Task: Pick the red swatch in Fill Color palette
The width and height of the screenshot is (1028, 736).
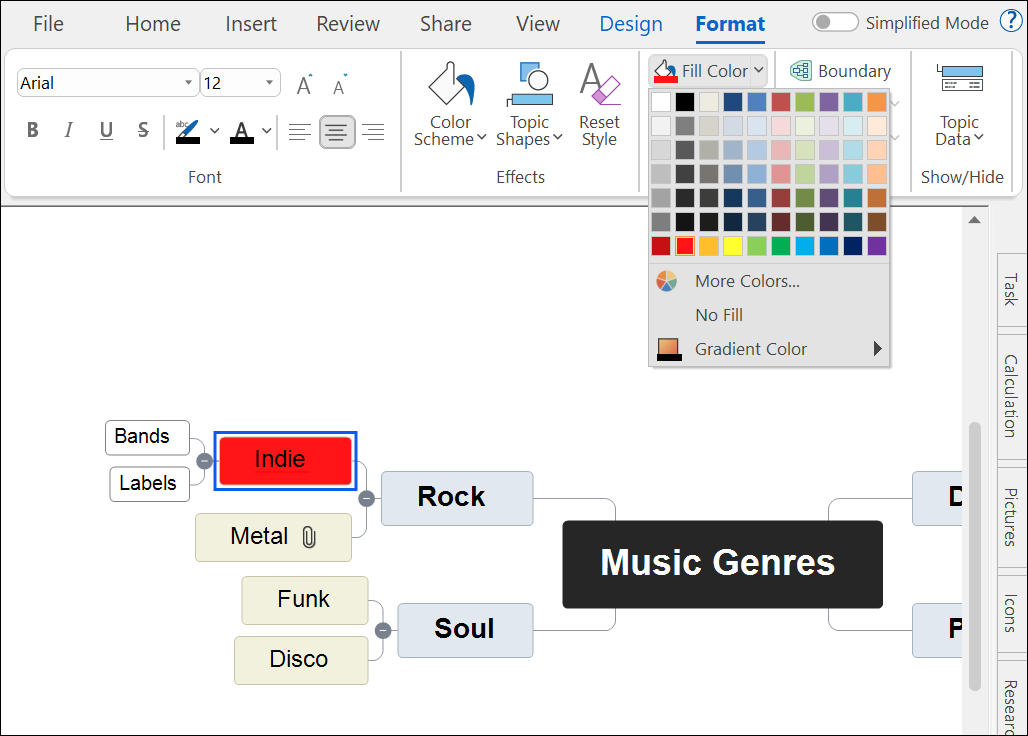Action: point(684,245)
